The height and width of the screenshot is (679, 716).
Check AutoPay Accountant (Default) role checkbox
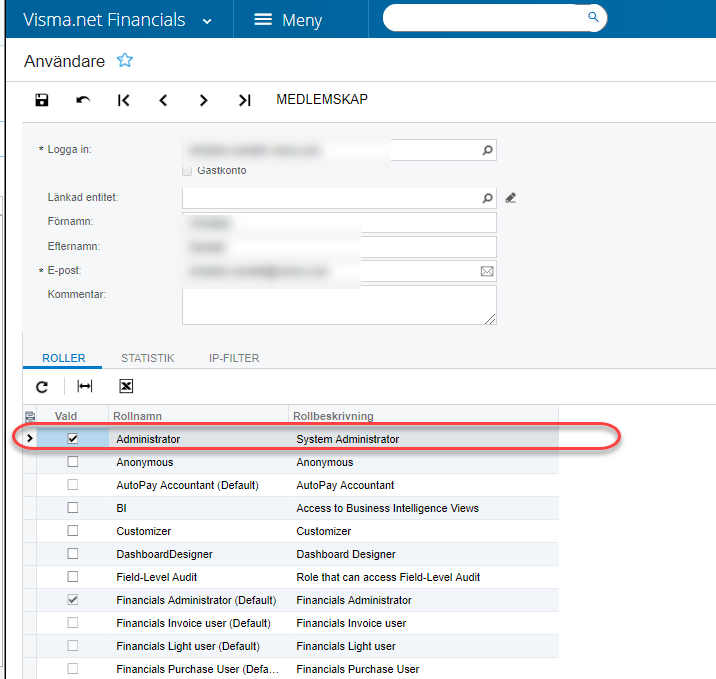(73, 484)
